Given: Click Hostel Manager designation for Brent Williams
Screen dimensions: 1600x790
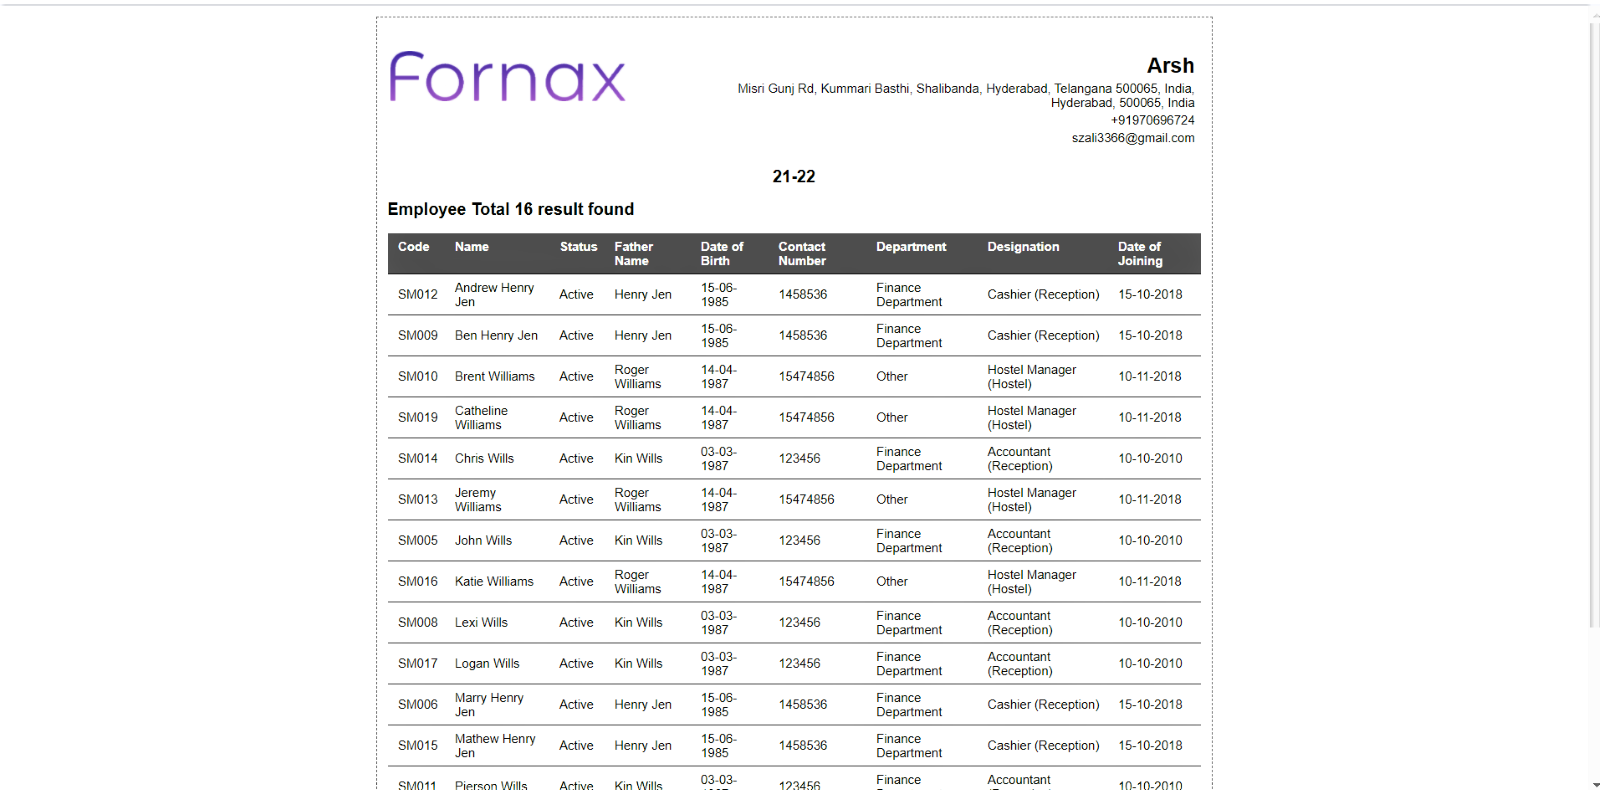Looking at the screenshot, I should 1032,377.
